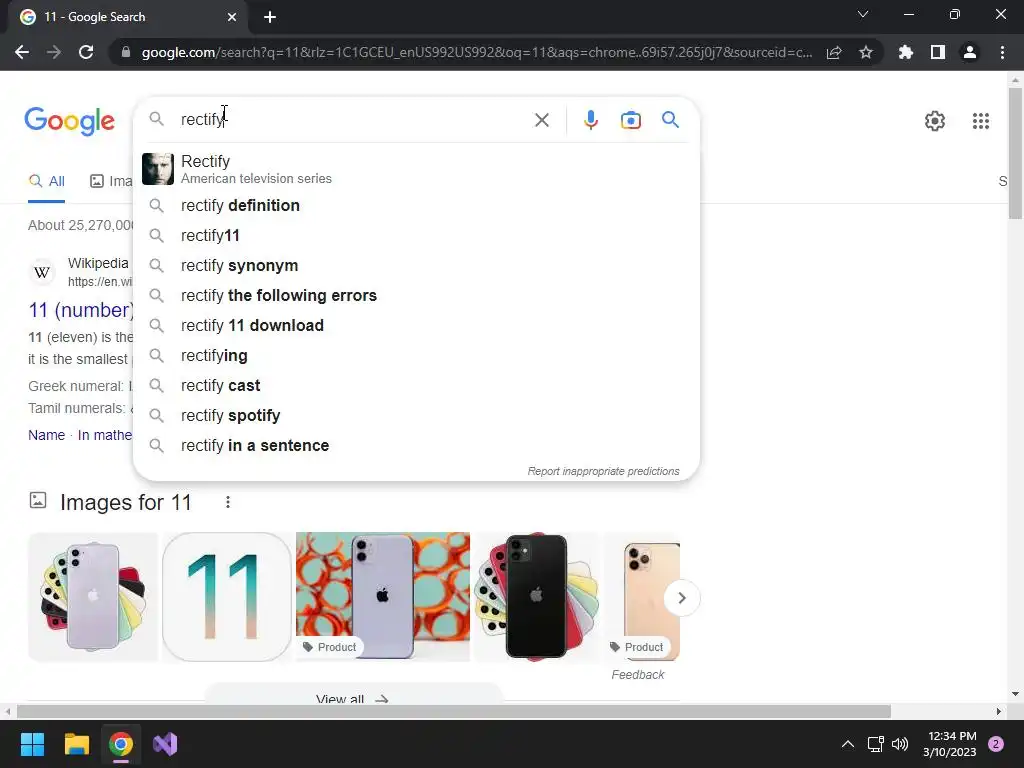1024x768 pixels.
Task: Open the iOS 11 logo thumbnail
Action: click(227, 597)
